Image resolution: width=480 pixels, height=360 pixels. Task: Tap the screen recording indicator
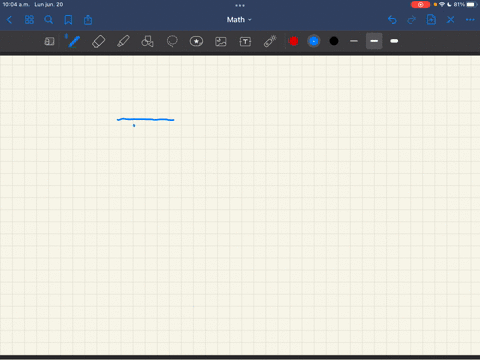point(420,5)
